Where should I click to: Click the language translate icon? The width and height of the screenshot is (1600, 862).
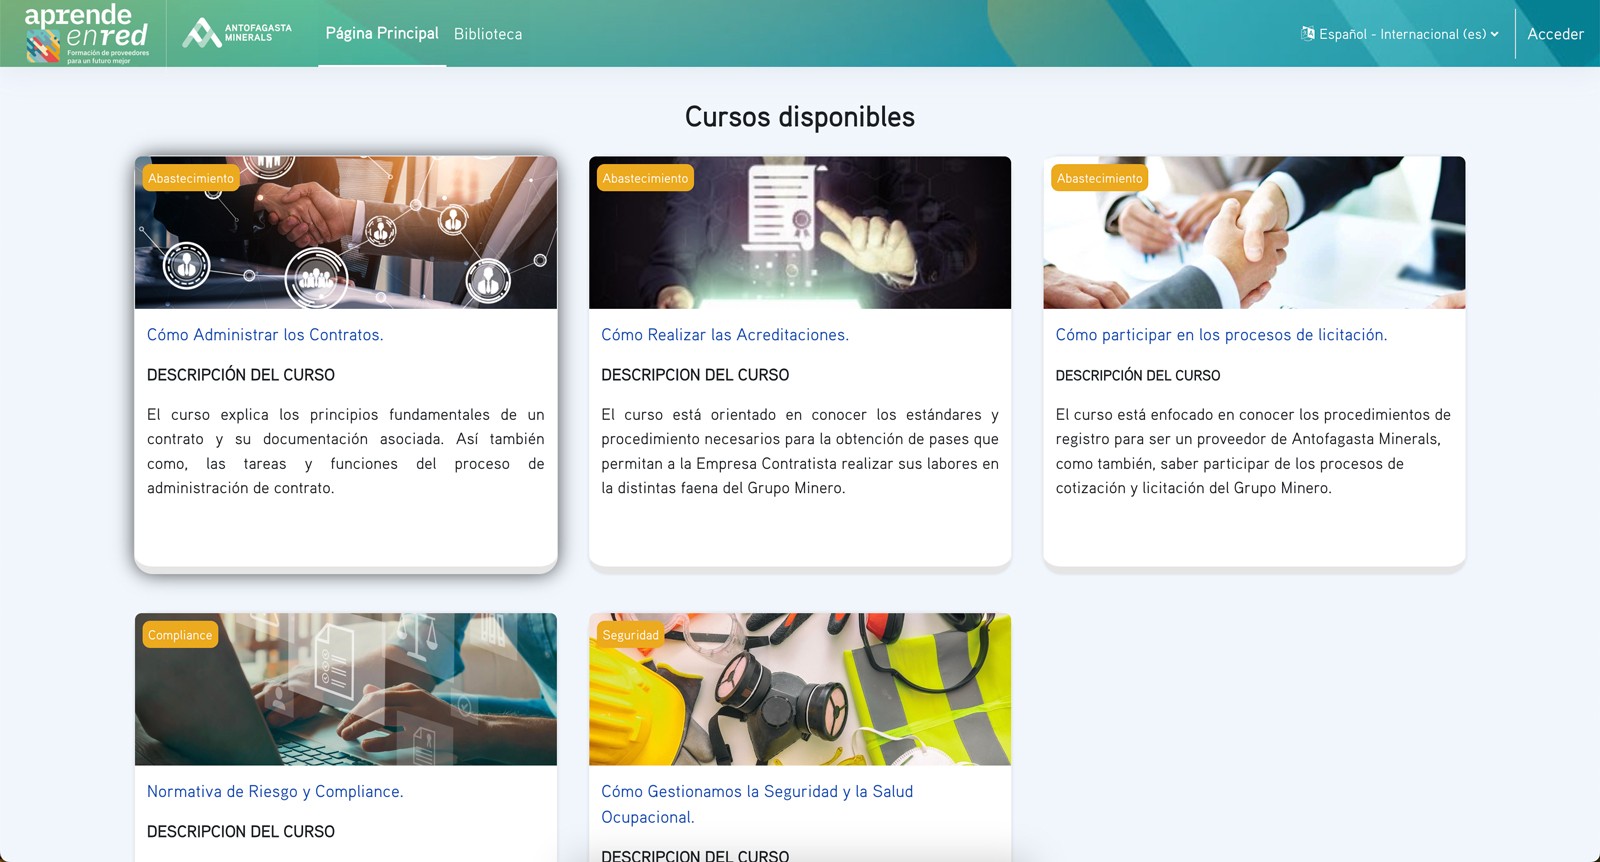coord(1307,34)
